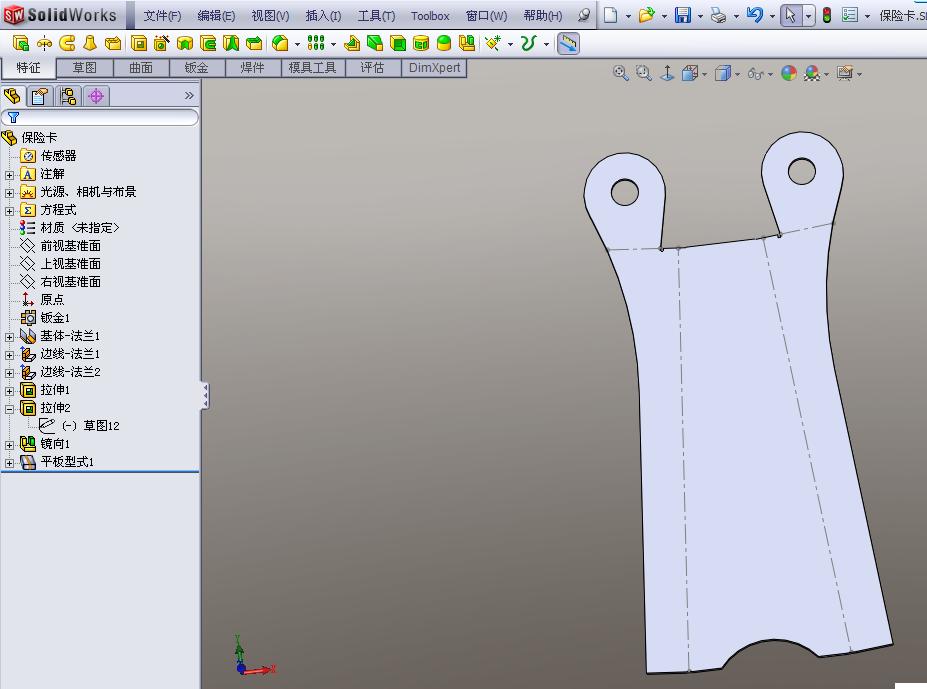Expand the 边线-法兰2 feature node

pyautogui.click(x=9, y=373)
